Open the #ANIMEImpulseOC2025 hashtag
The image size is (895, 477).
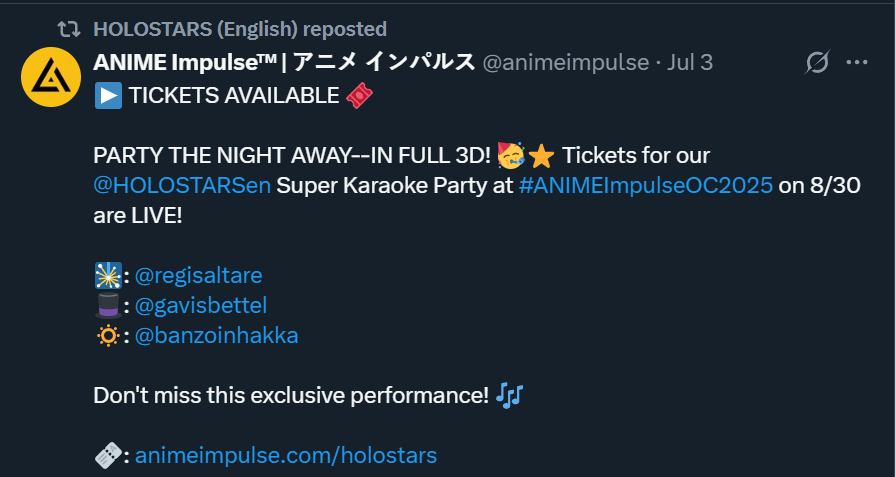click(x=646, y=186)
